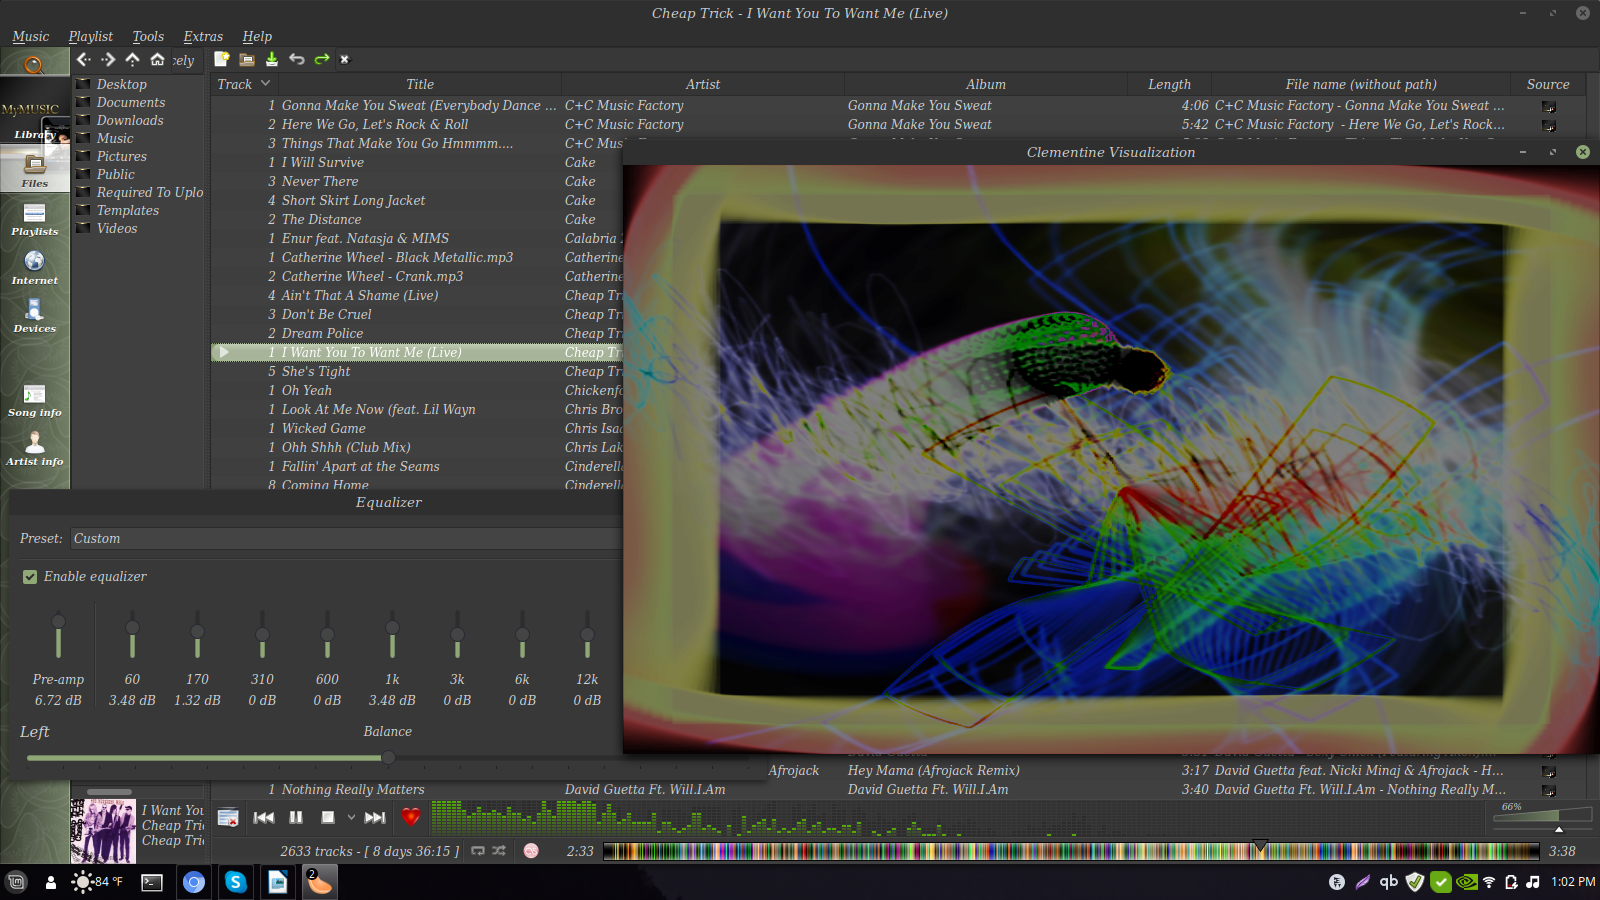Go back in the file browser

[83, 60]
